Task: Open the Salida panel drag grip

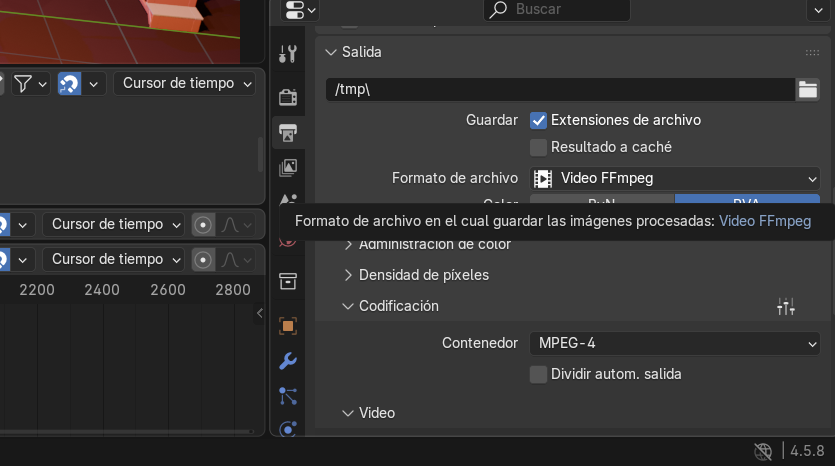Action: (x=812, y=52)
